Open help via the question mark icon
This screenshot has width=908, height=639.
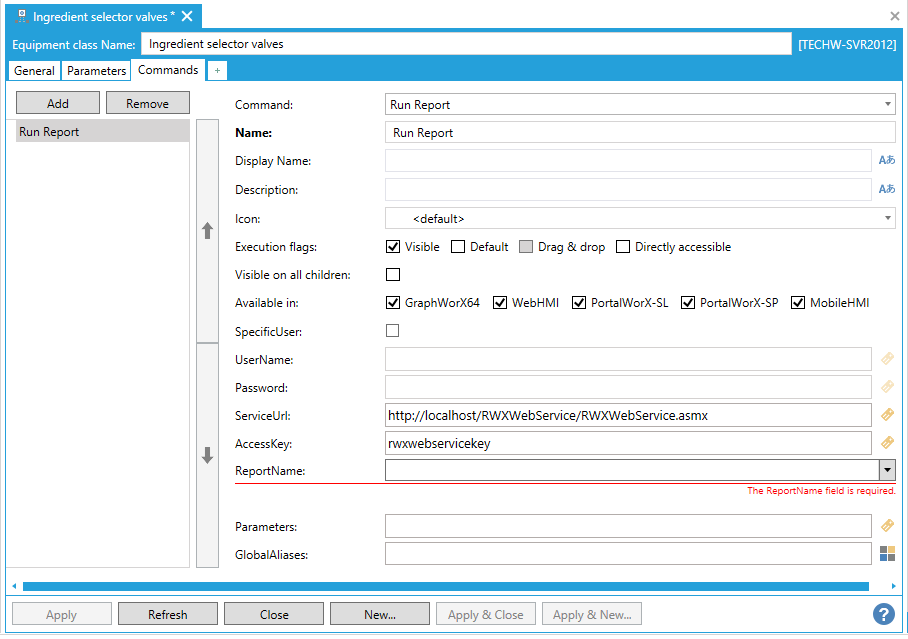[883, 613]
